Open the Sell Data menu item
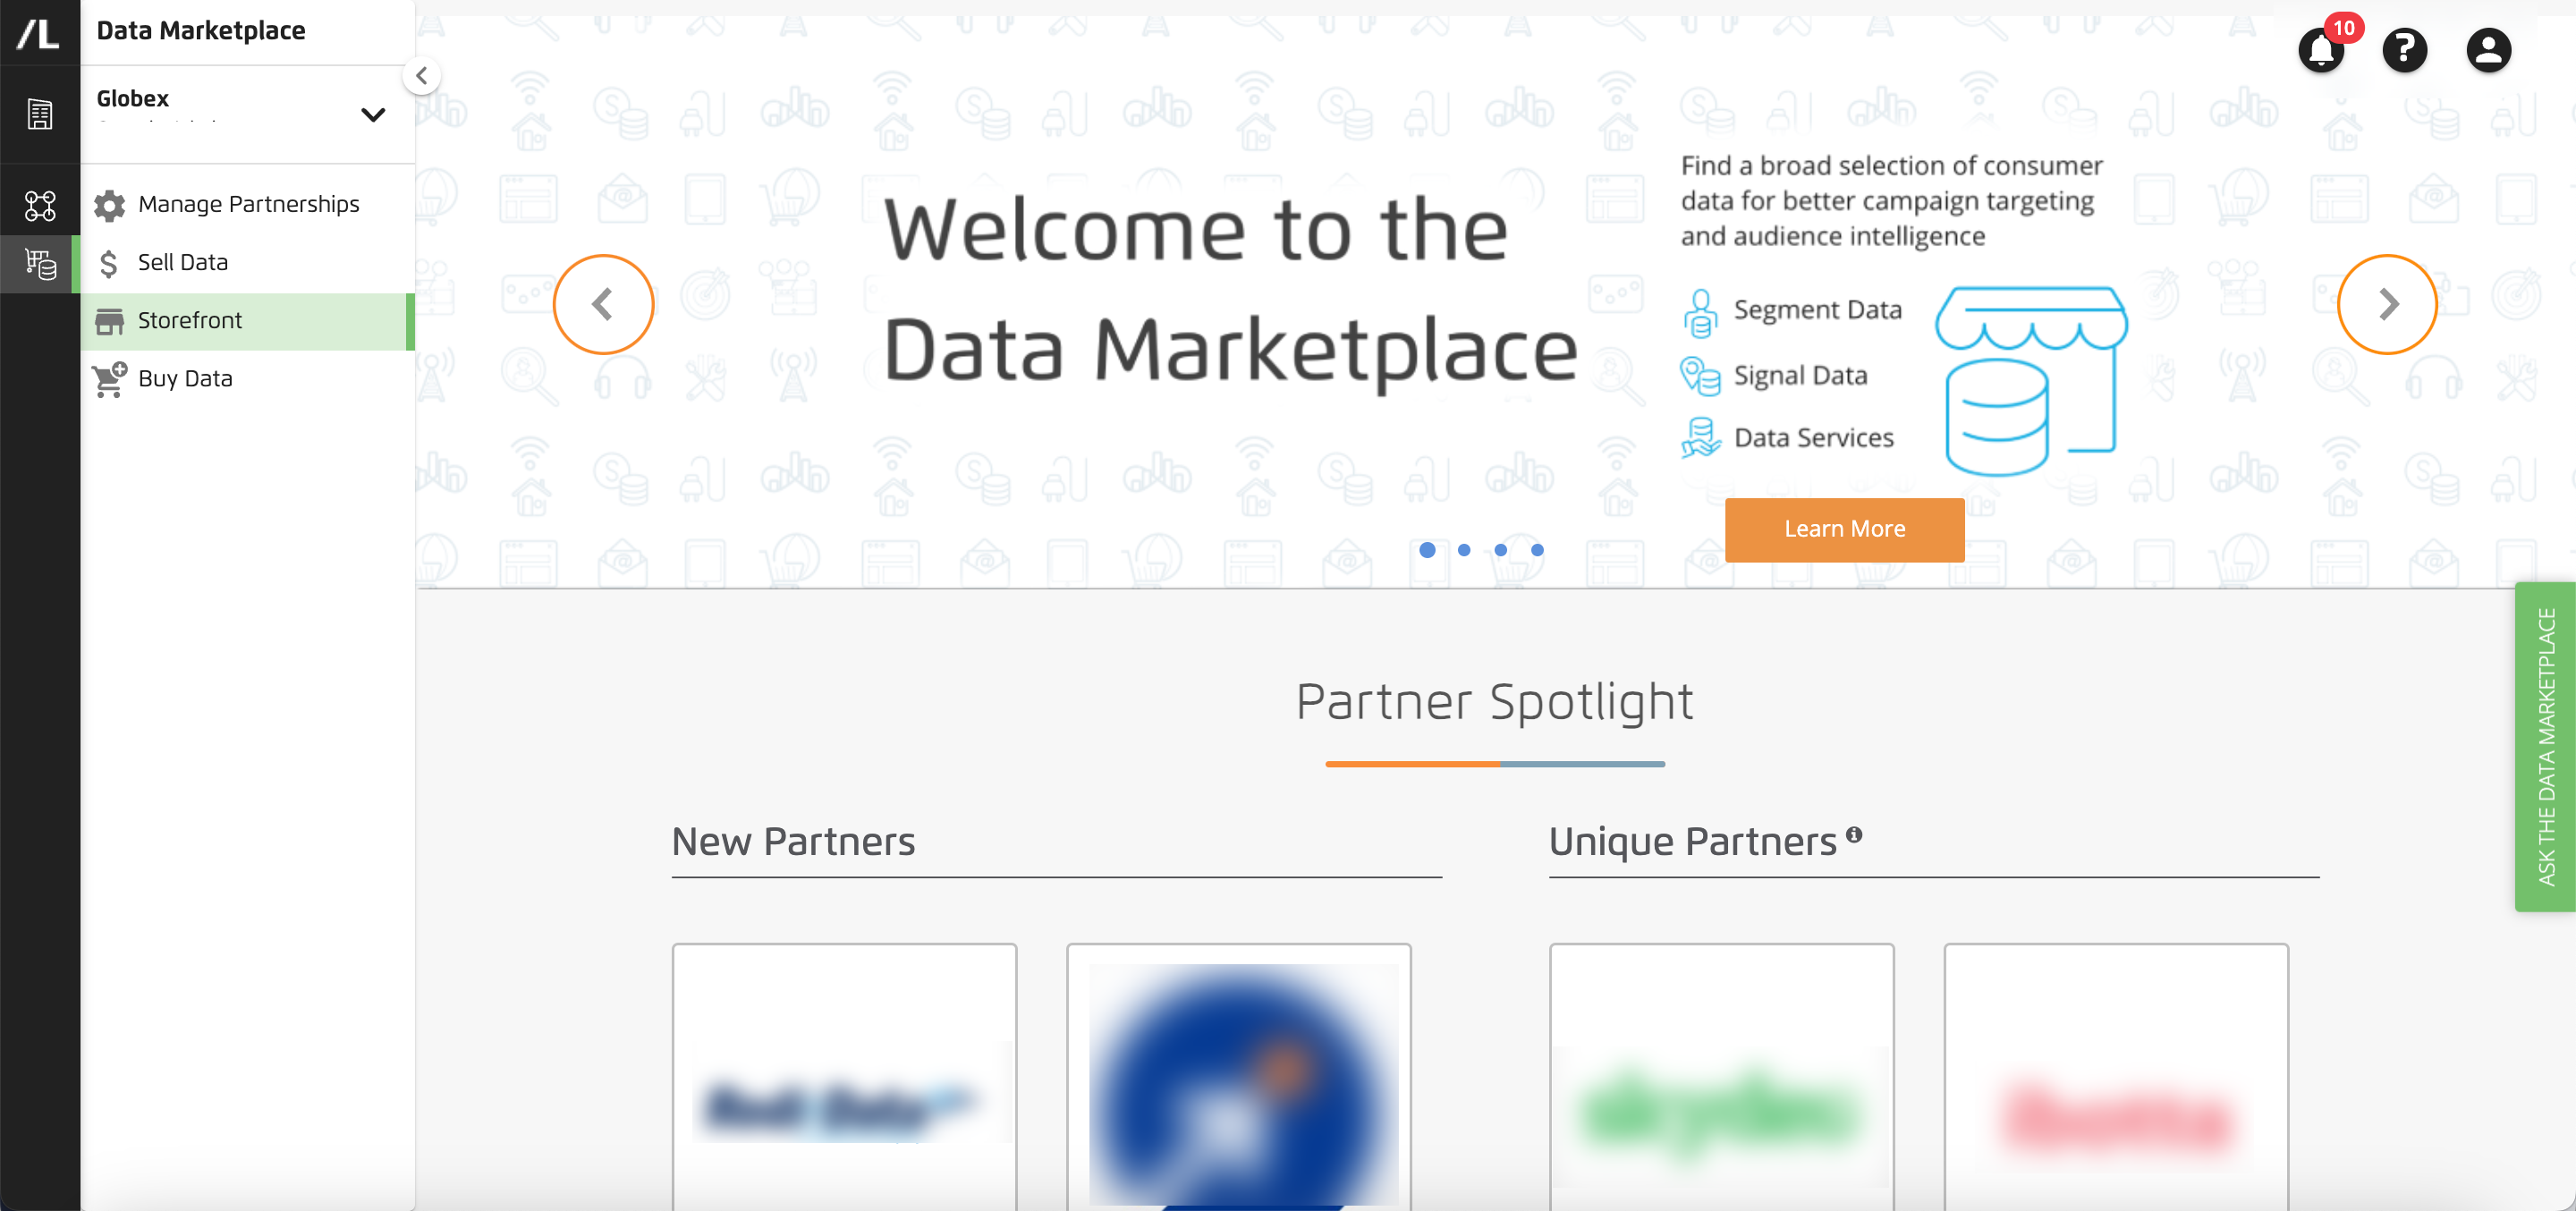Viewport: 2576px width, 1211px height. [x=247, y=262]
